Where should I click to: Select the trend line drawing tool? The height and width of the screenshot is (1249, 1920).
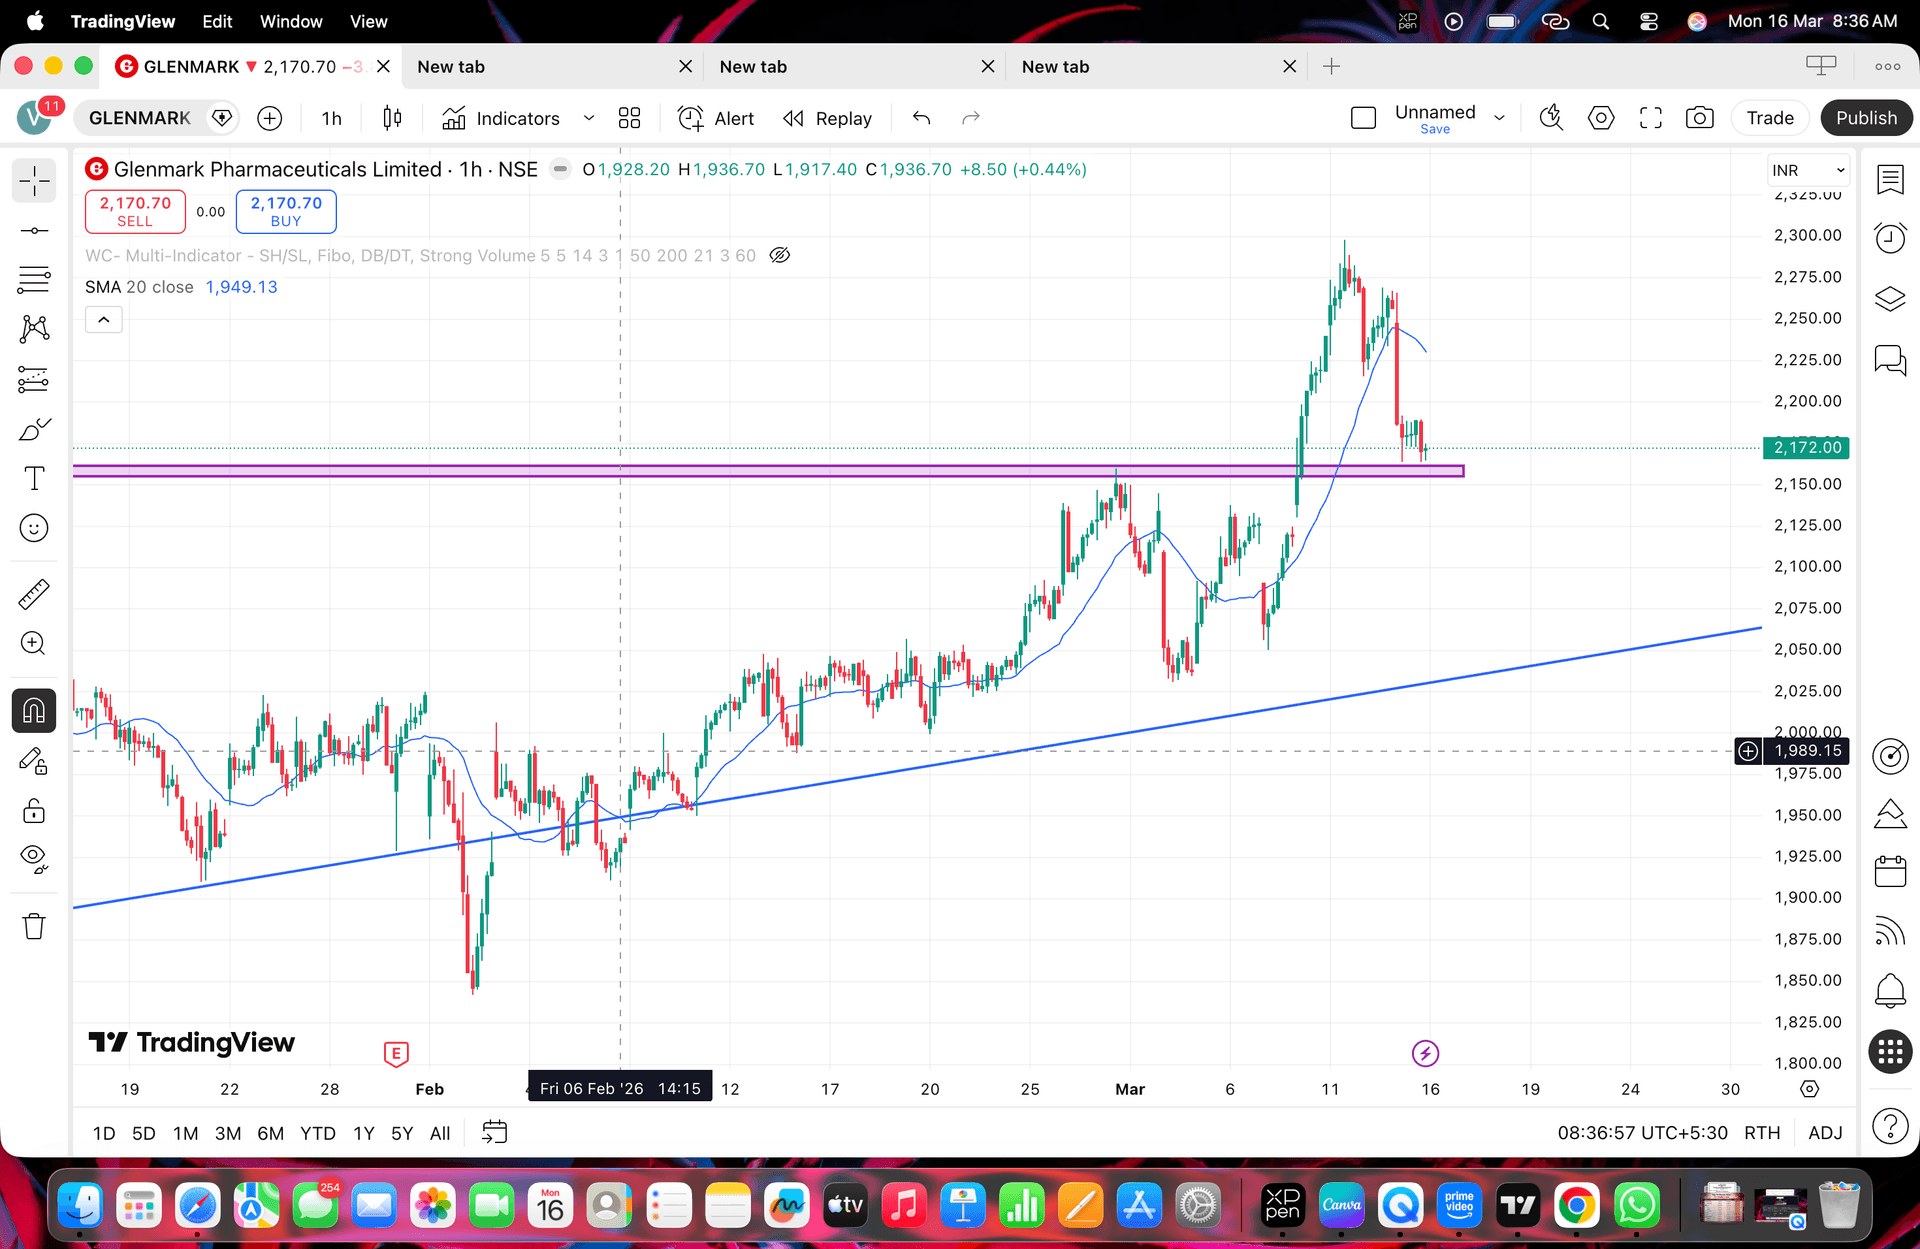(x=34, y=231)
